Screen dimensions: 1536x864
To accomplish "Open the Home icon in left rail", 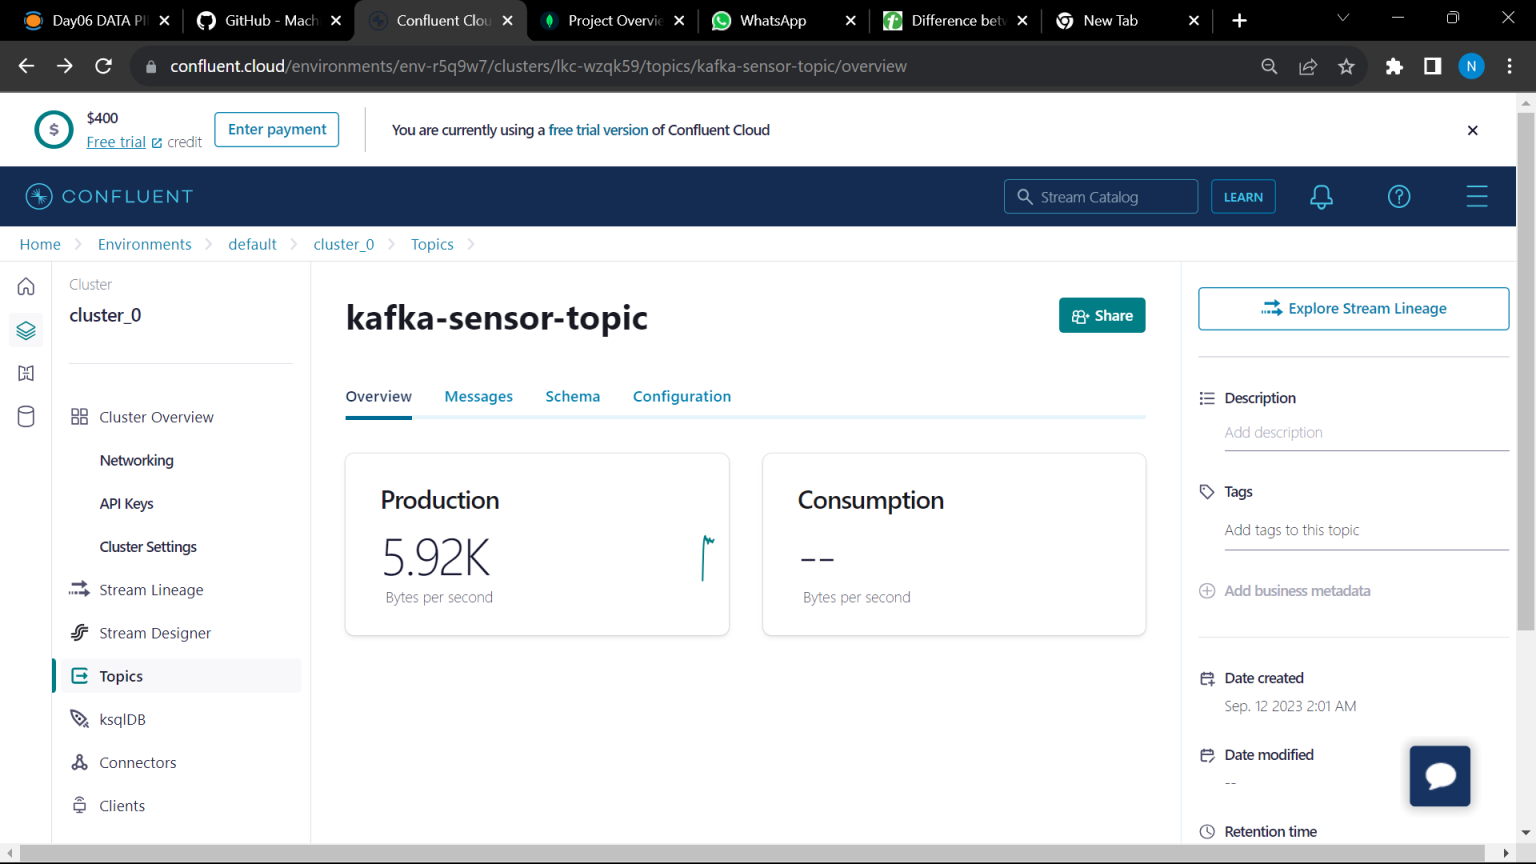I will pos(25,286).
